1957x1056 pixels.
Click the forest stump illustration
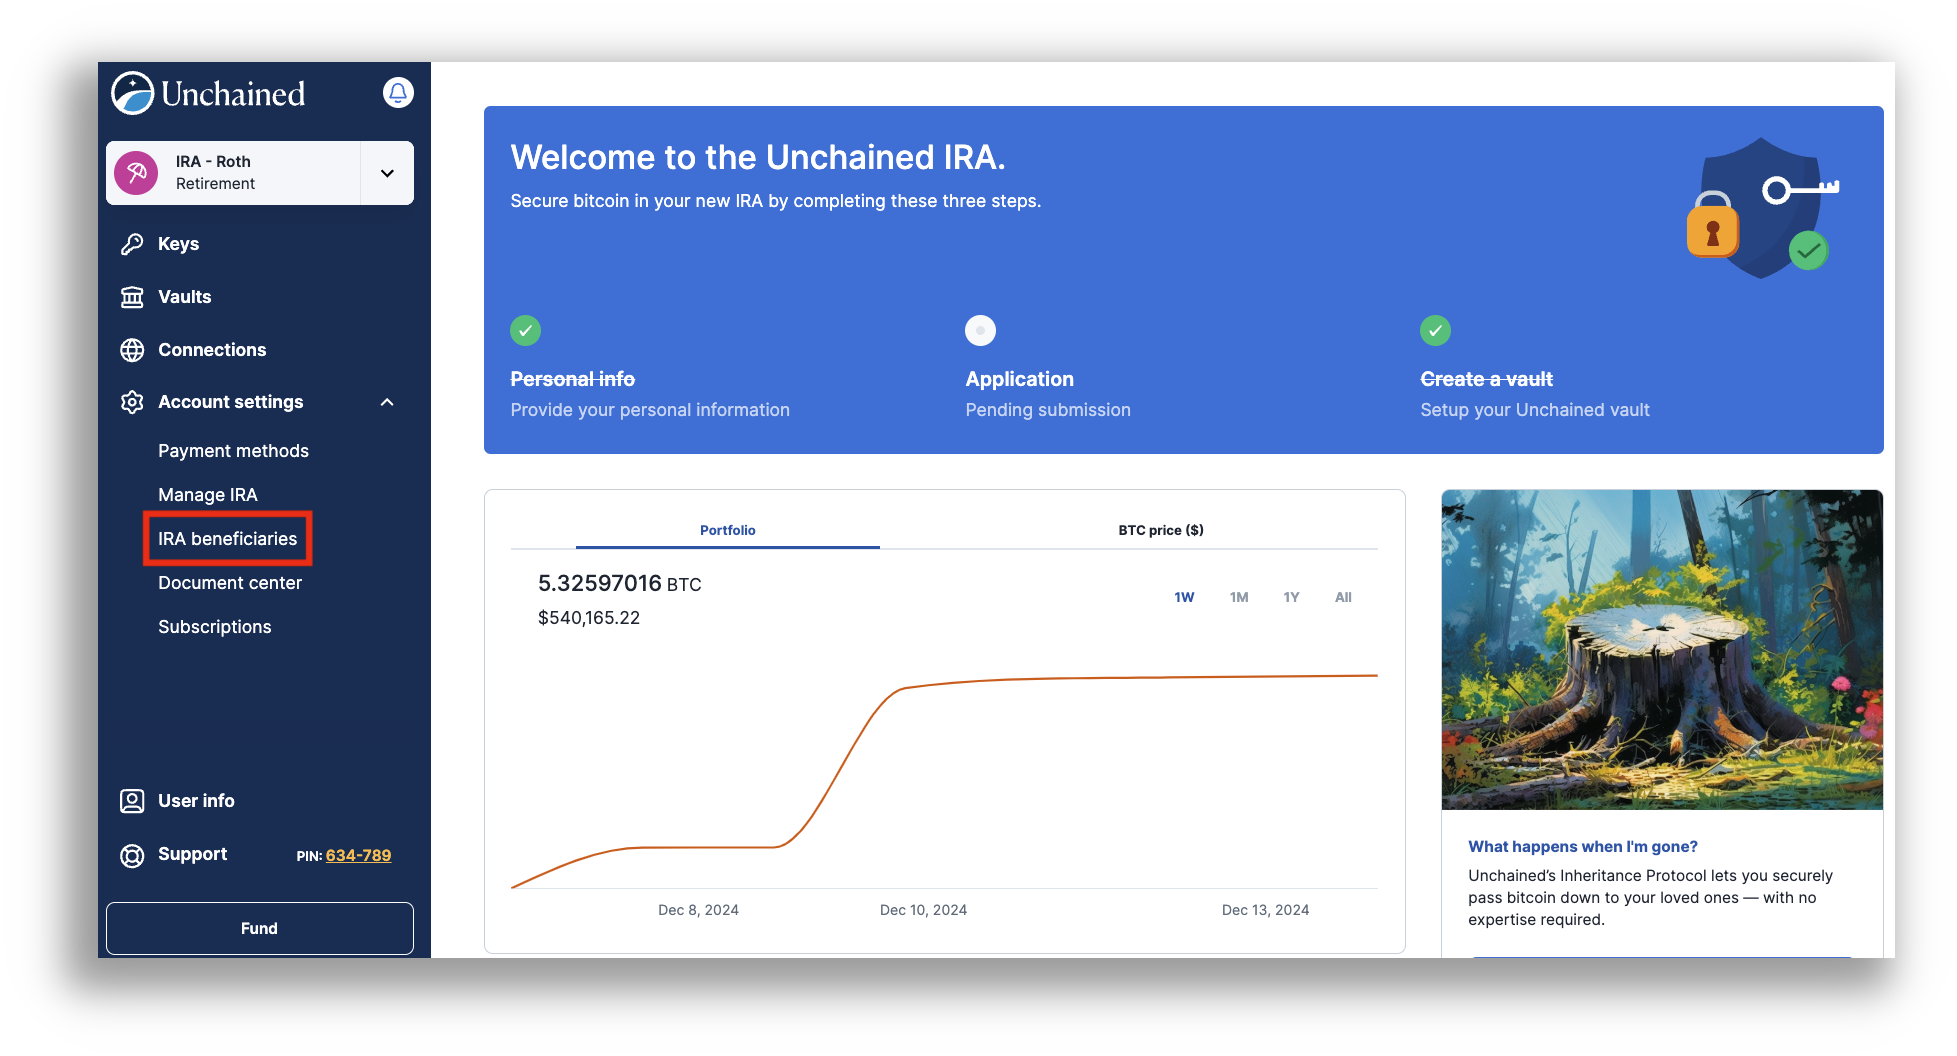(x=1662, y=650)
